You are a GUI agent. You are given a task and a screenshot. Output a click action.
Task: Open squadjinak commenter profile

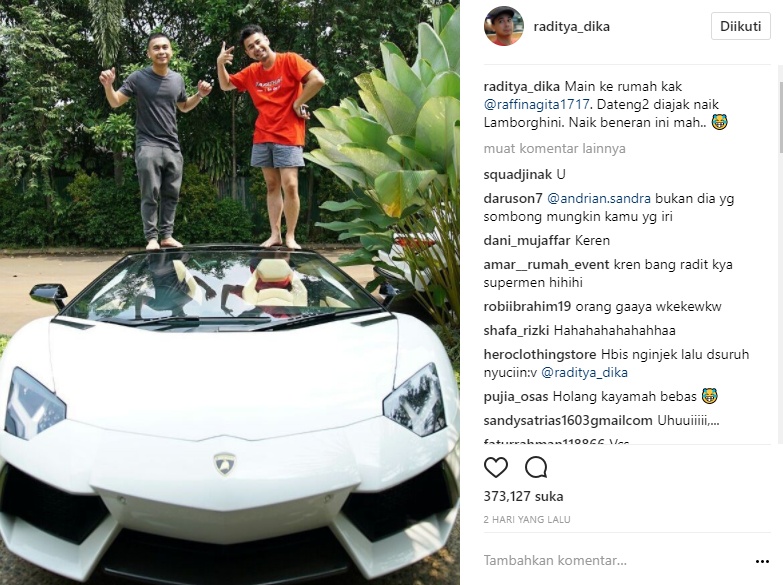518,174
